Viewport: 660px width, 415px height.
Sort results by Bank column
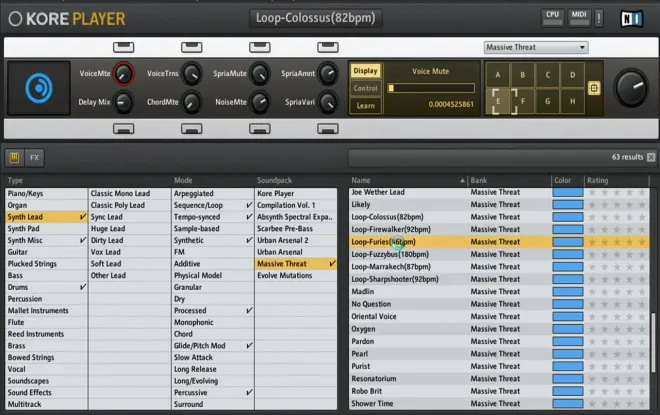click(509, 181)
